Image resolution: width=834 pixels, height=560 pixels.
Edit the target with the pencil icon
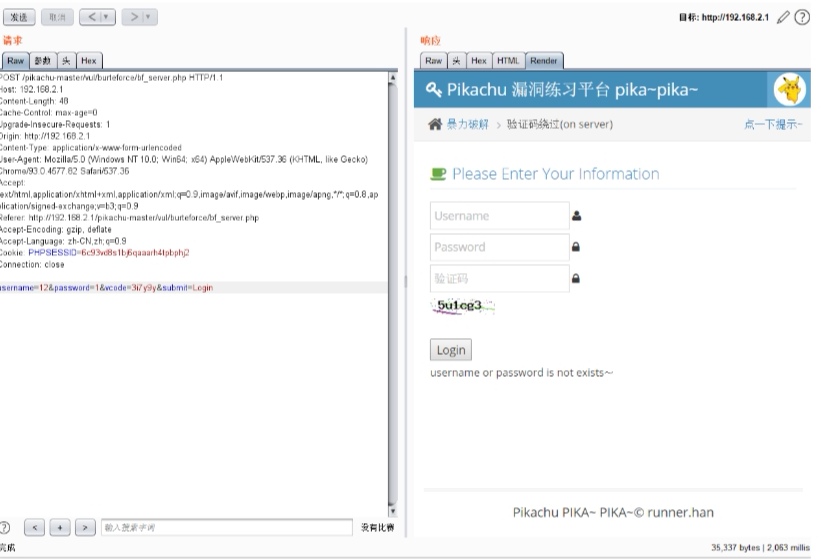(x=783, y=18)
